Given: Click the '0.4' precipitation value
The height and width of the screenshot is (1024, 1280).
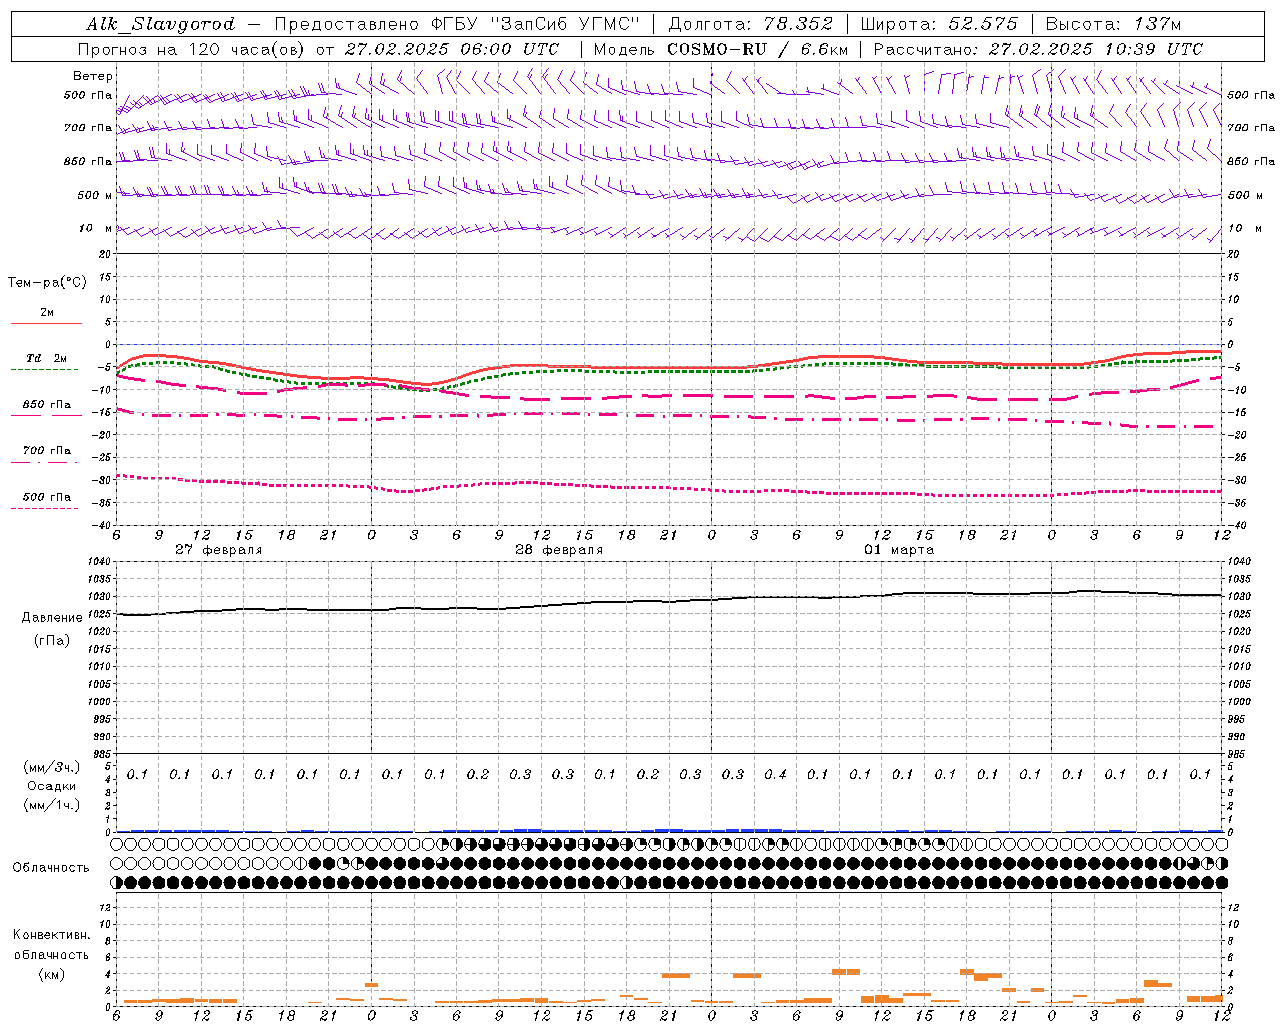Looking at the screenshot, I should pos(775,774).
